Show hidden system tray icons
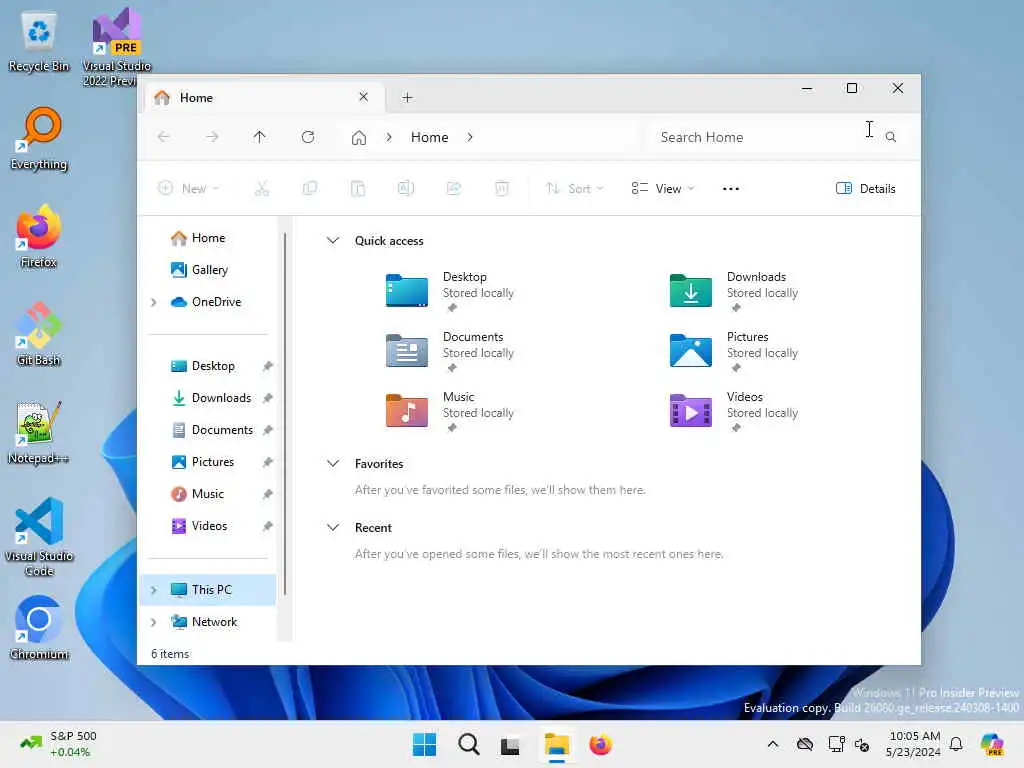This screenshot has height=768, width=1024. click(x=773, y=744)
